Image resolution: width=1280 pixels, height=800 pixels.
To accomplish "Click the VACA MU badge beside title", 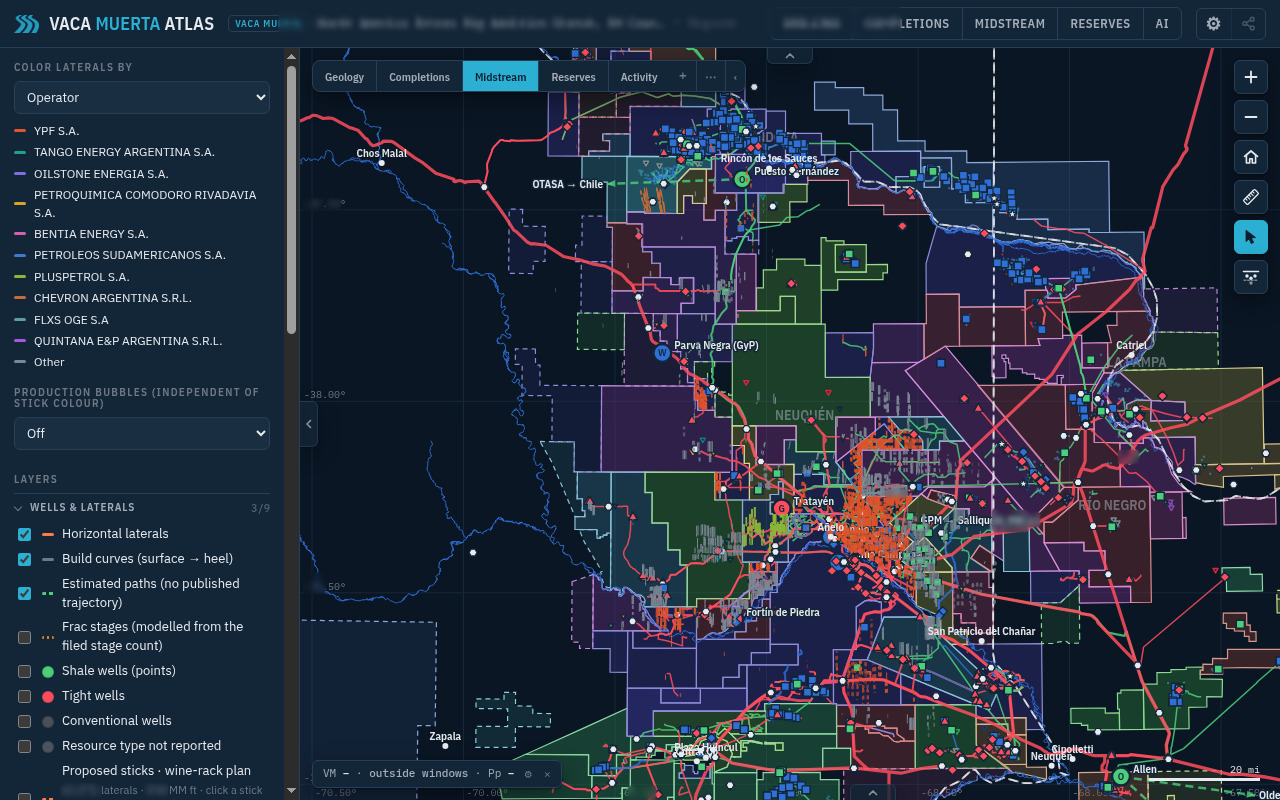I will (254, 23).
